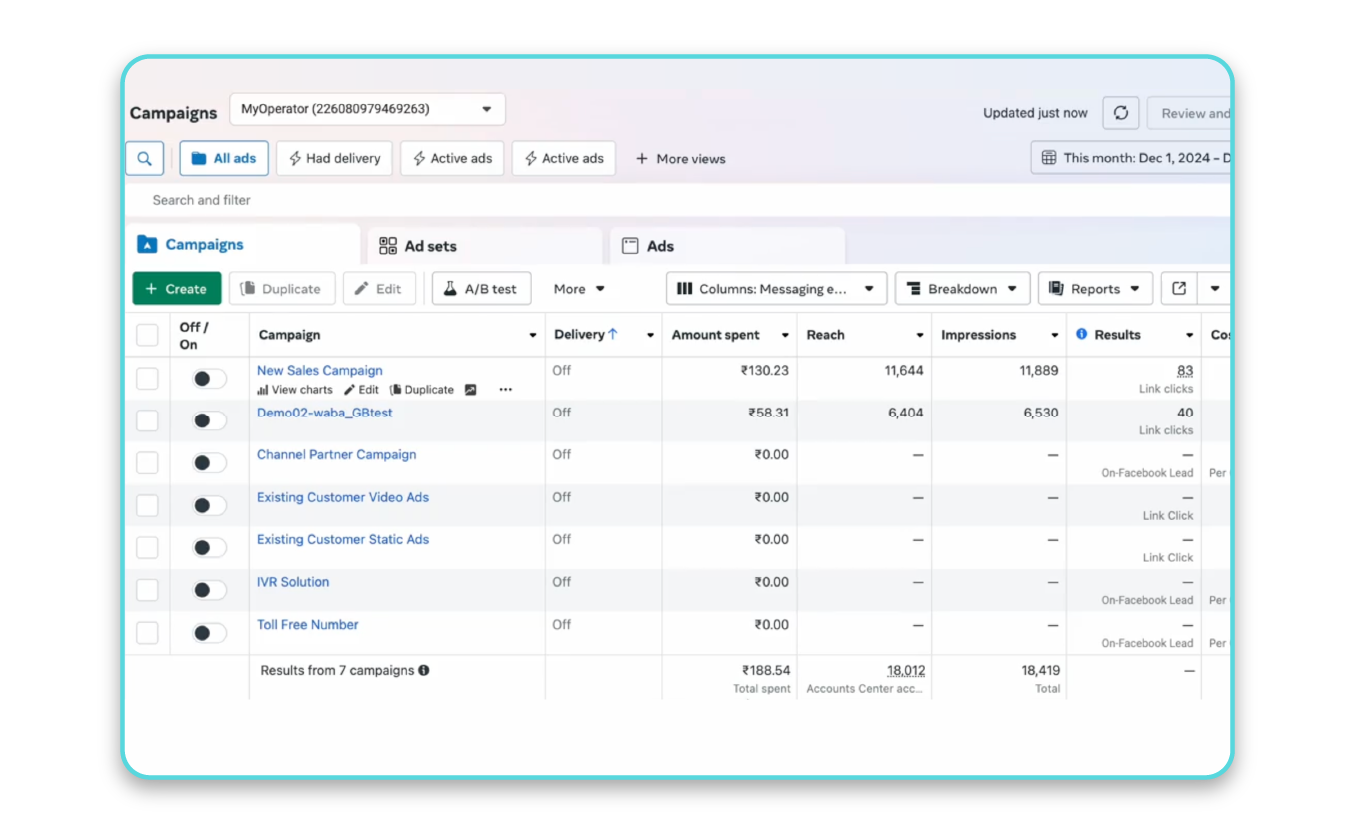The width and height of the screenshot is (1355, 835).
Task: Open the Columns: Messaging dropdown
Action: tap(775, 288)
